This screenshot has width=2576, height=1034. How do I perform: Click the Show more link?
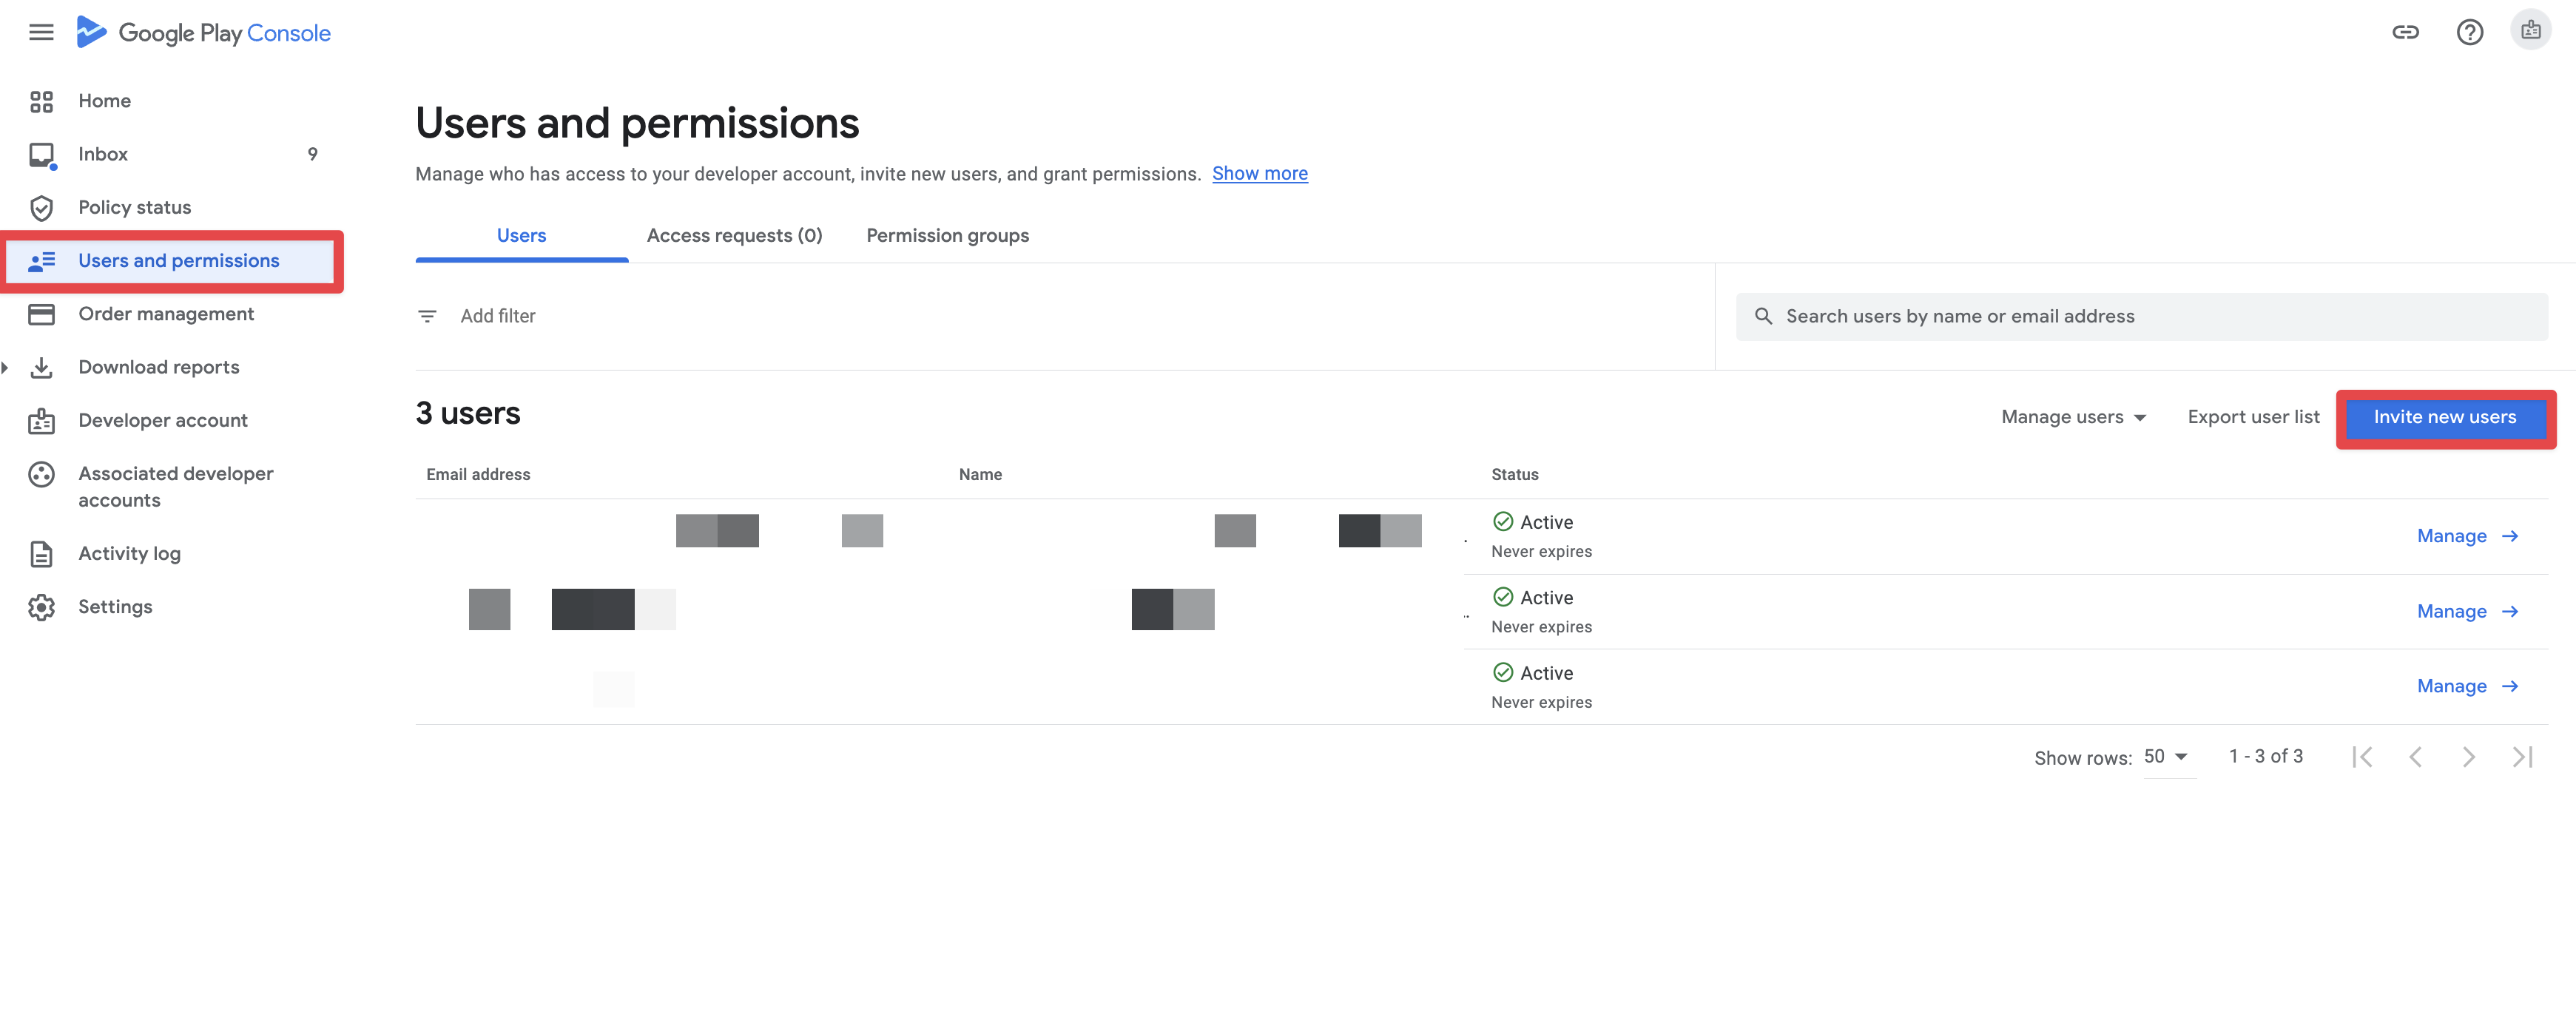pos(1259,173)
